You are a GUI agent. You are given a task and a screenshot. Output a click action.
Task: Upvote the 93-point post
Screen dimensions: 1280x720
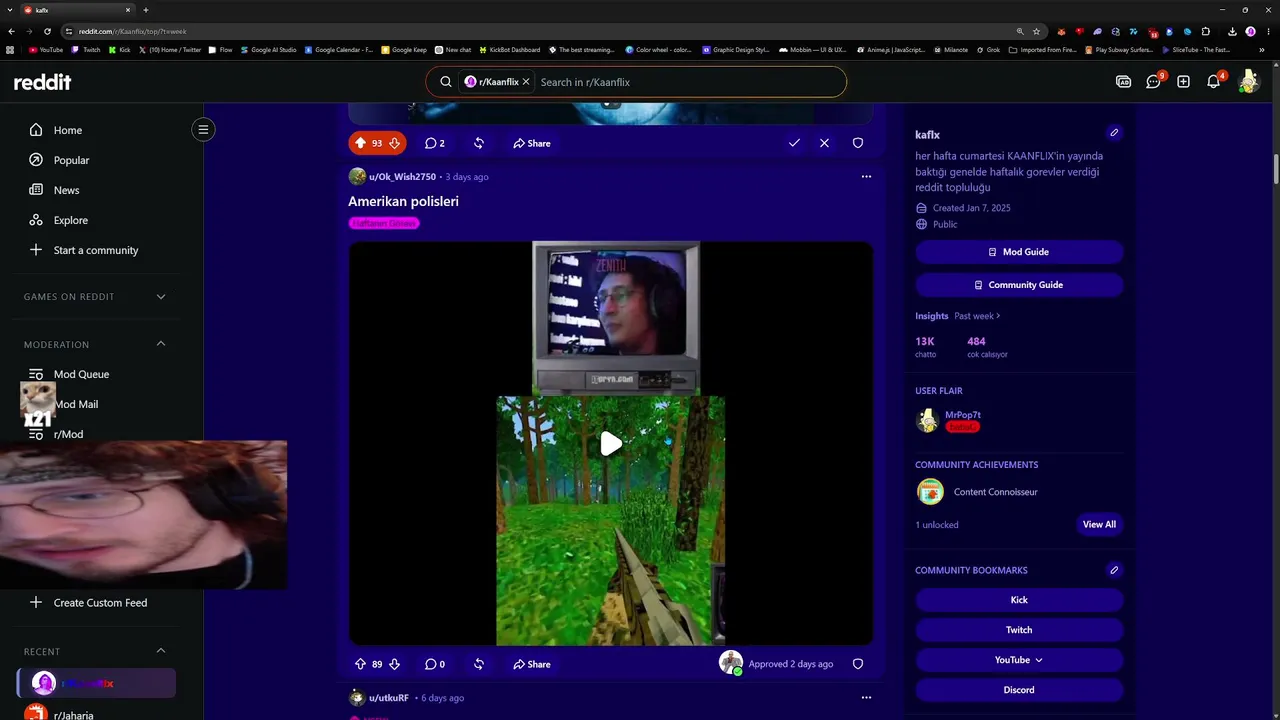pyautogui.click(x=361, y=143)
